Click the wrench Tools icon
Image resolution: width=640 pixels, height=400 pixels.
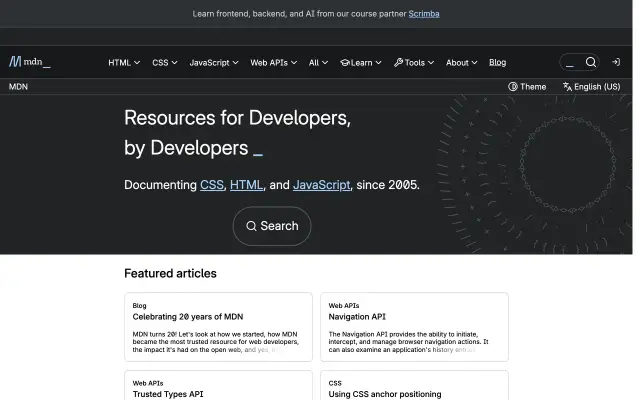[x=398, y=62]
